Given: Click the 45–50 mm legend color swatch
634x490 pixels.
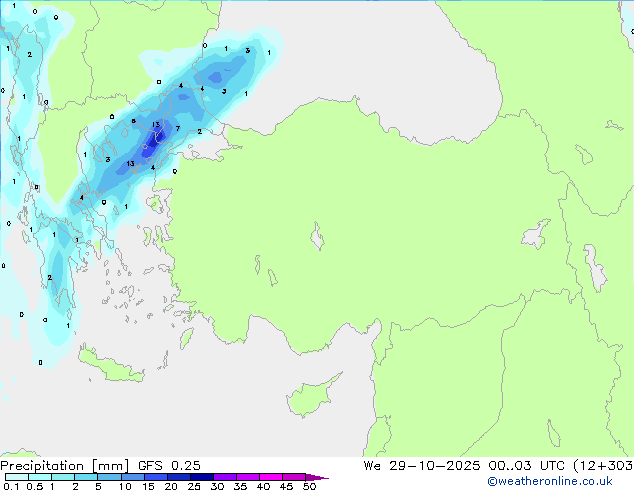Looking at the screenshot, I should click(294, 477).
